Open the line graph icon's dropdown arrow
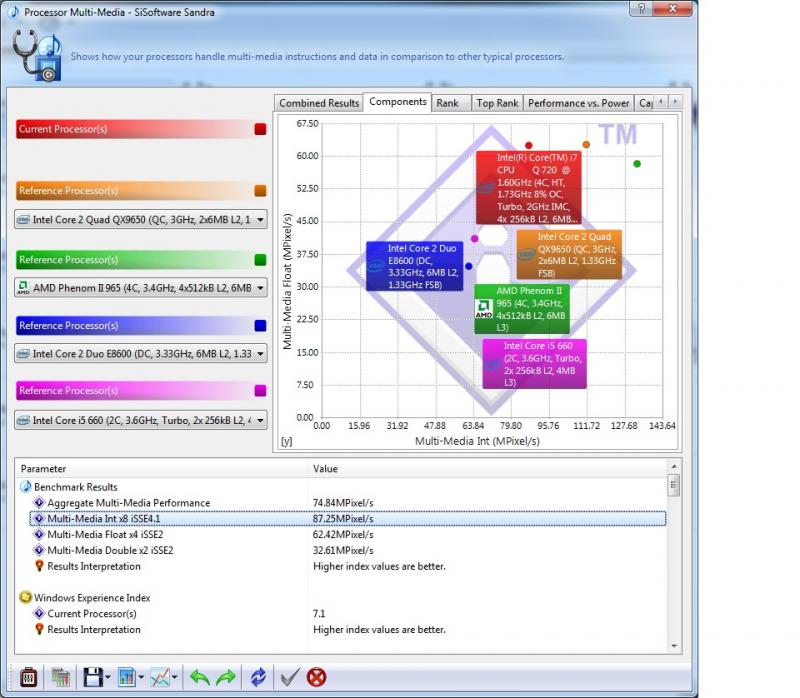This screenshot has width=800, height=698. click(175, 678)
